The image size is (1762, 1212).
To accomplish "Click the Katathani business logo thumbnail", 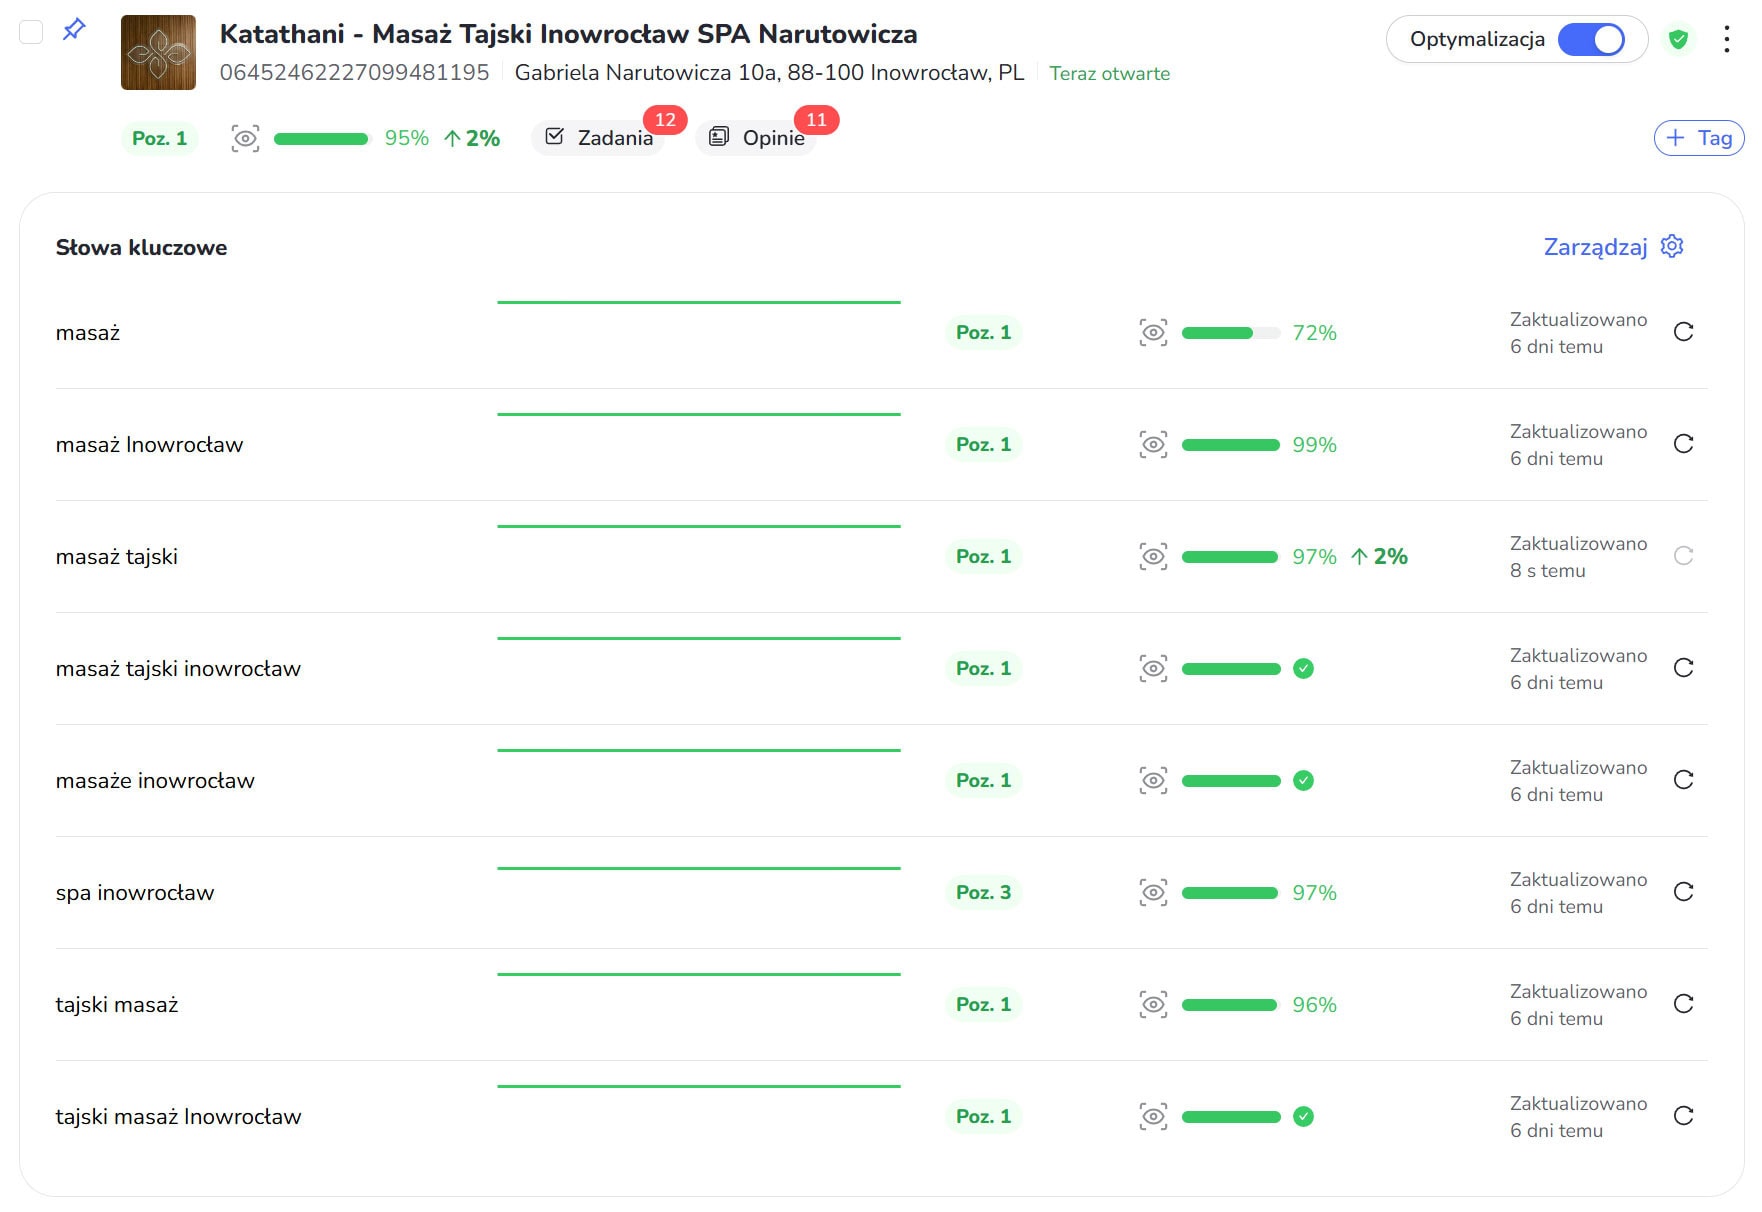I will [x=158, y=53].
